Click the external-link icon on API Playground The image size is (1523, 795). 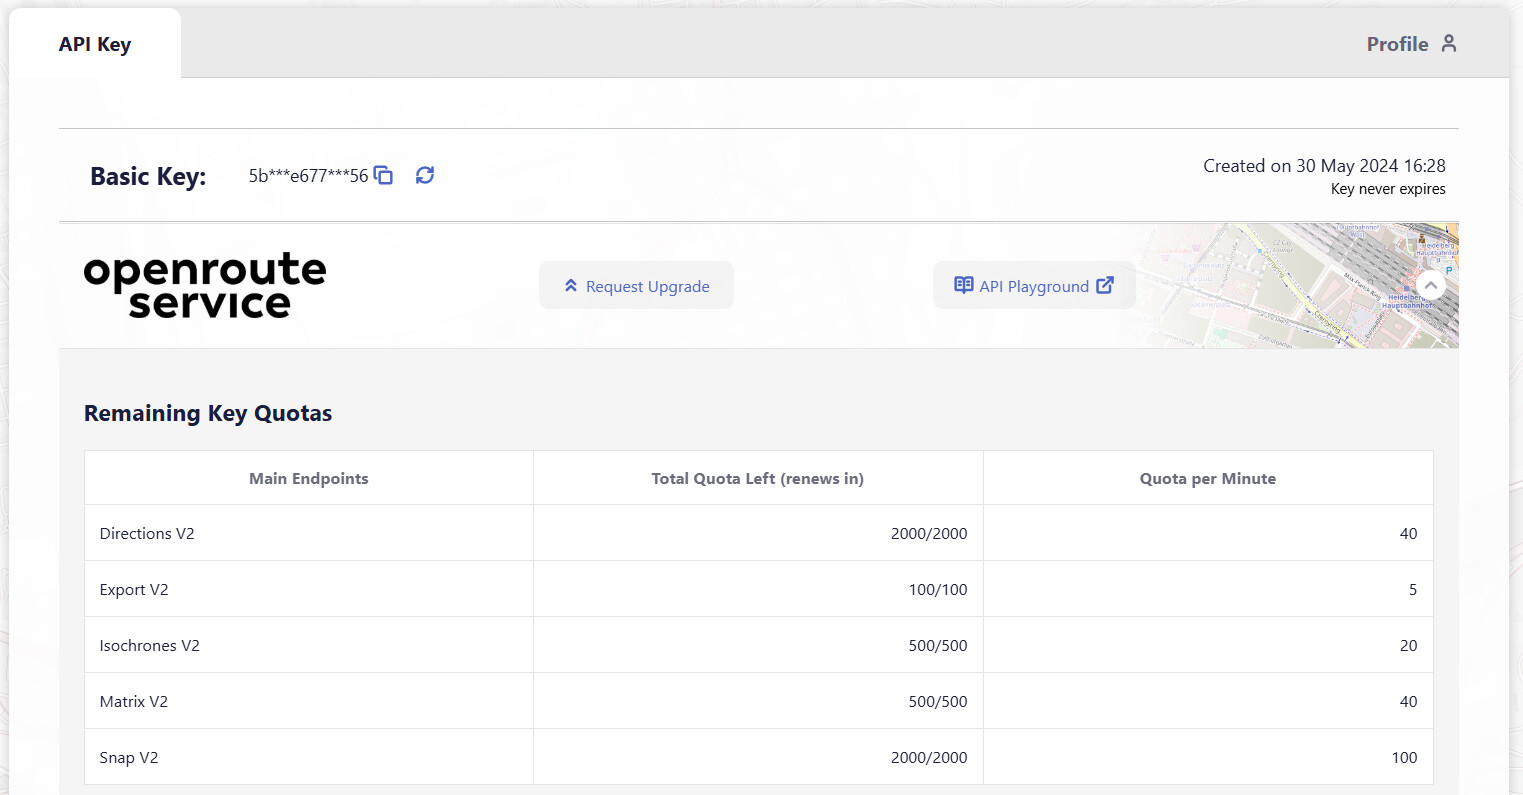(x=1105, y=285)
